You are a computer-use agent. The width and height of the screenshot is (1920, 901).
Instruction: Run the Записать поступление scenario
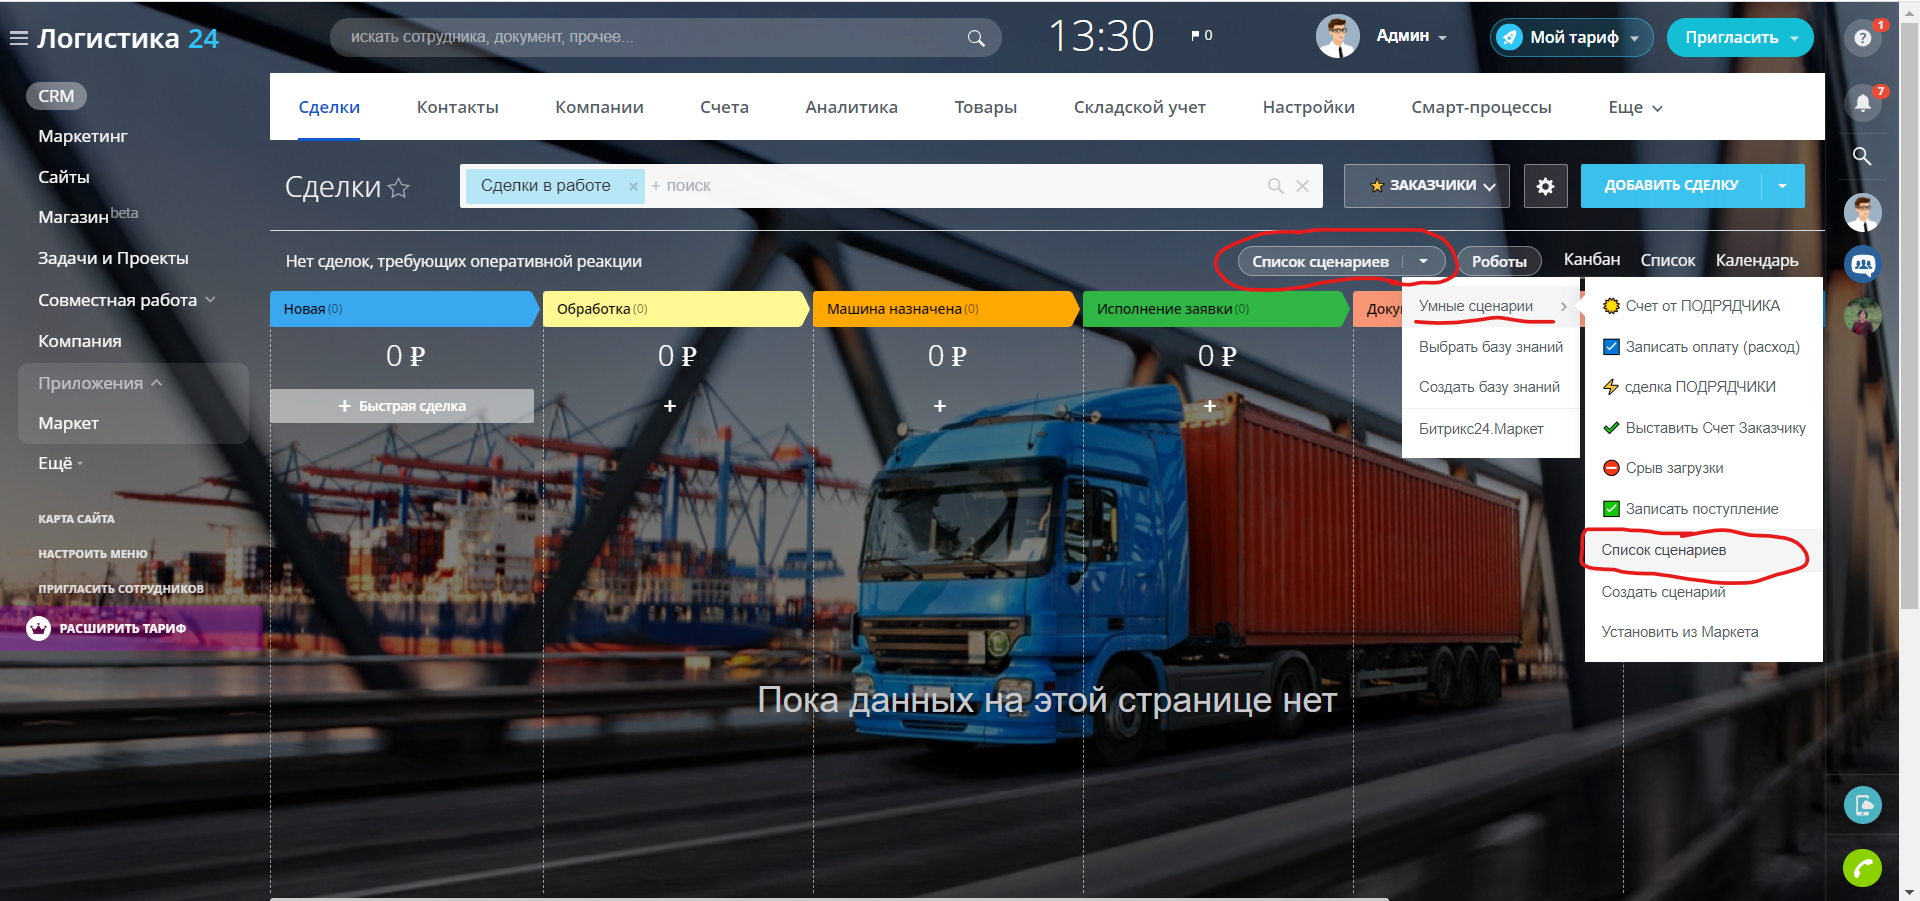pyautogui.click(x=1703, y=509)
